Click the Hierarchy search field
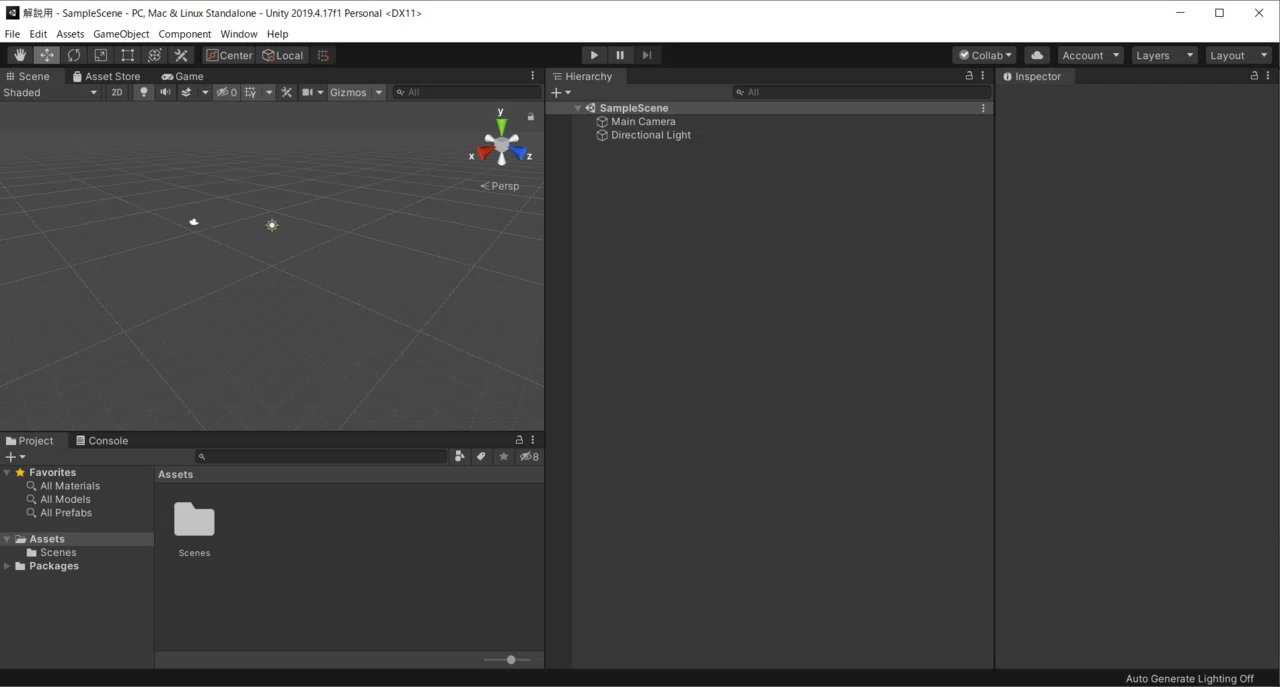 (x=861, y=92)
